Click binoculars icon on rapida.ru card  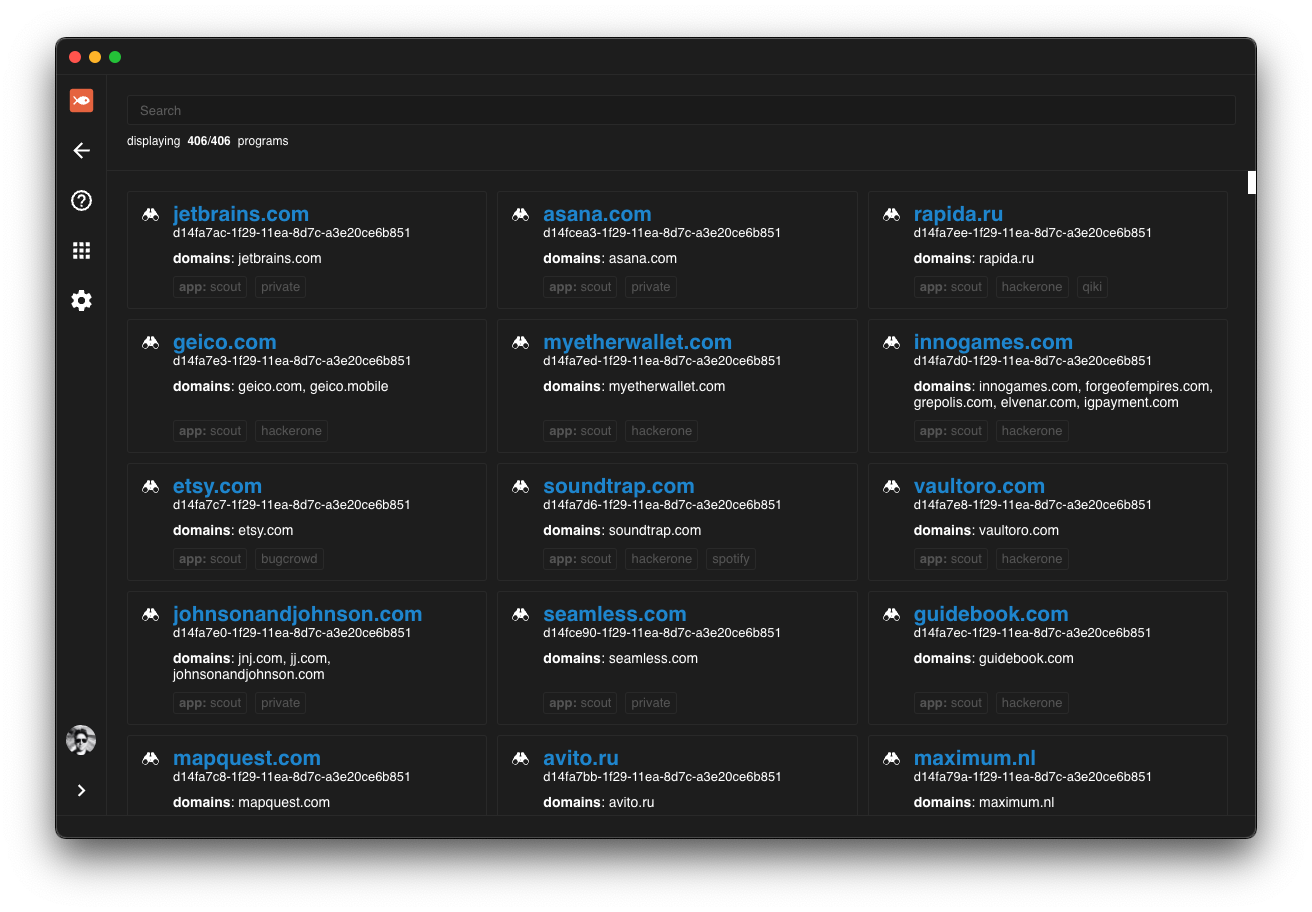click(x=891, y=214)
